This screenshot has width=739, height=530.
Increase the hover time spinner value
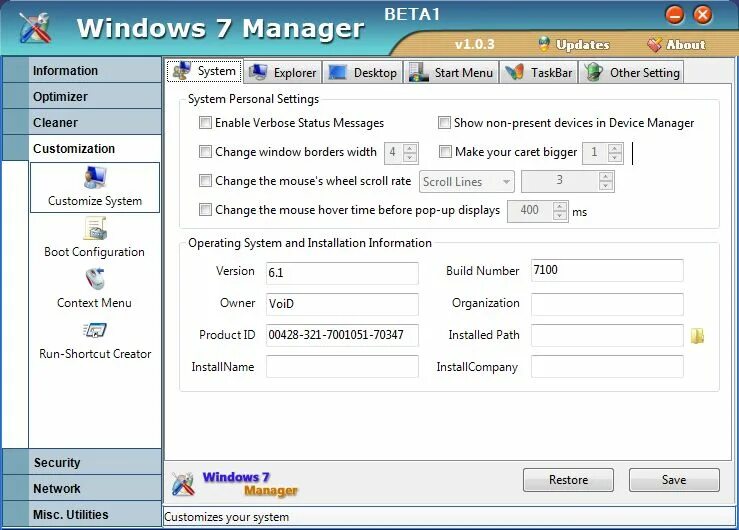tap(559, 206)
